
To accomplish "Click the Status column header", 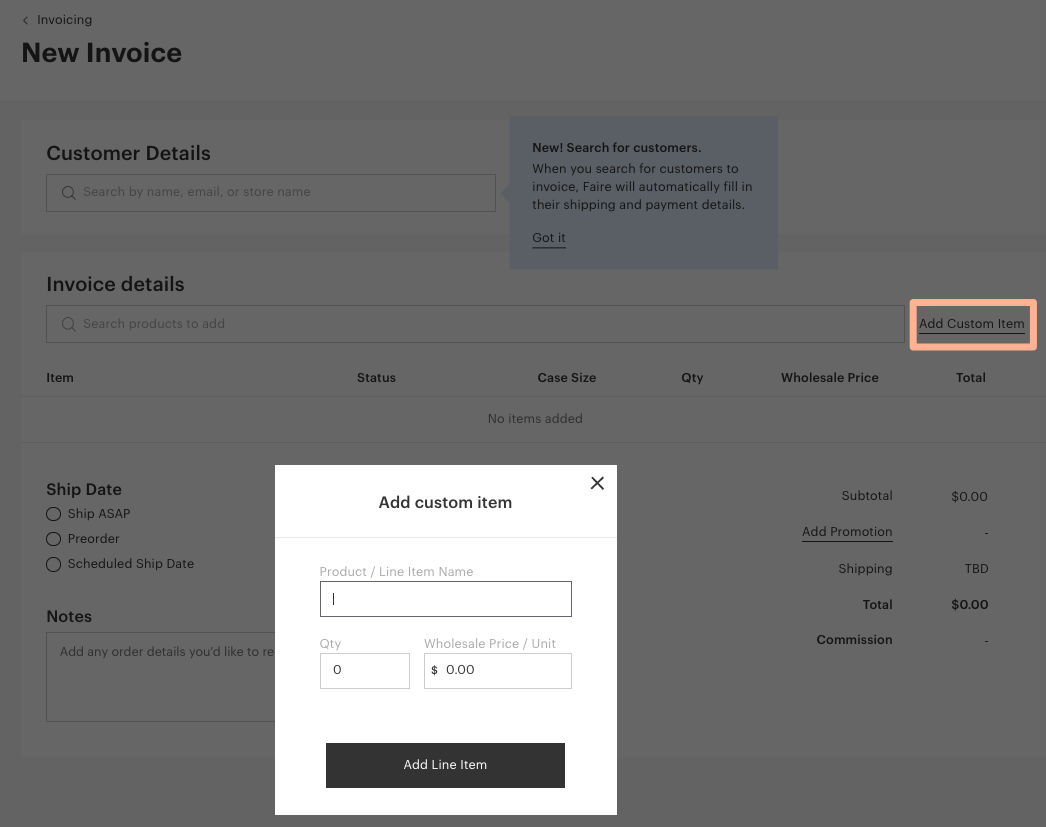I will pyautogui.click(x=376, y=378).
